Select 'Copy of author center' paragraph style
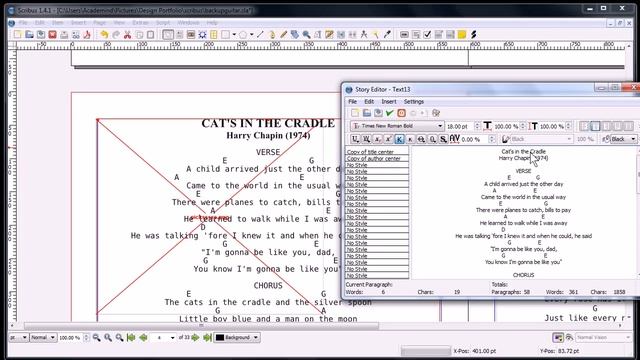This screenshot has width=640, height=360. click(377, 158)
